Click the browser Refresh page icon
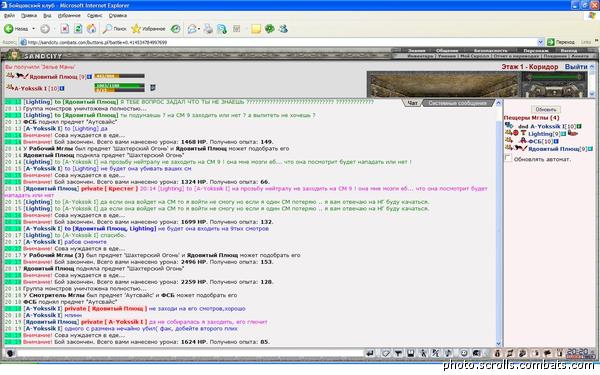The image size is (600, 375). pos(78,29)
